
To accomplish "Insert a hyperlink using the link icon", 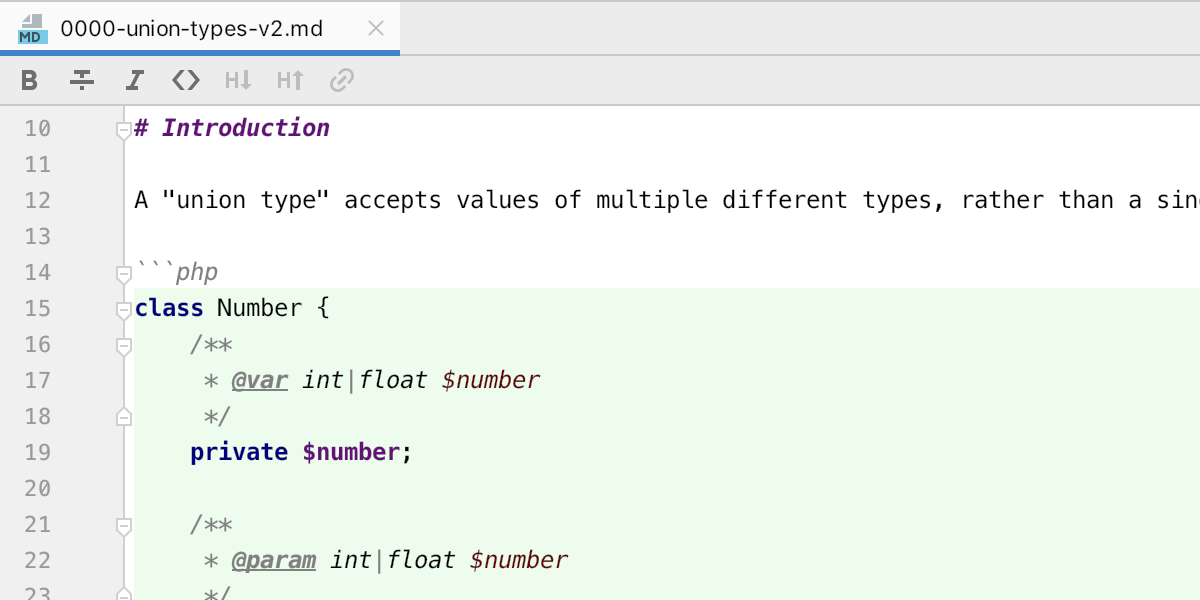I will [341, 80].
